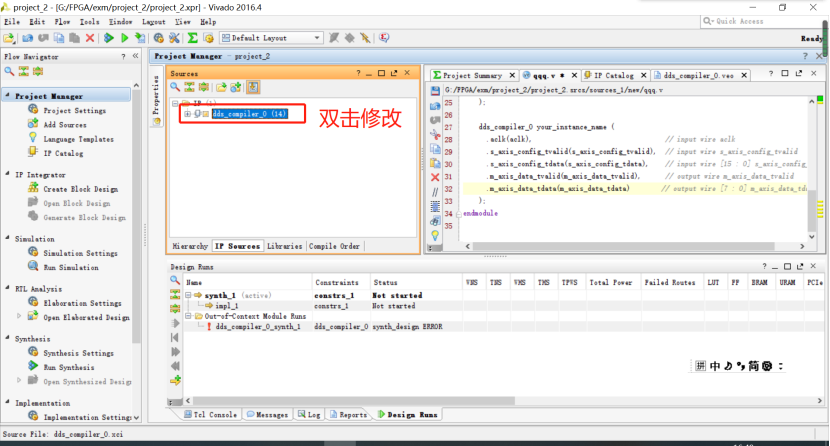830x446 pixels.
Task: Click the search icon in Design Runs panel
Action: (x=175, y=280)
